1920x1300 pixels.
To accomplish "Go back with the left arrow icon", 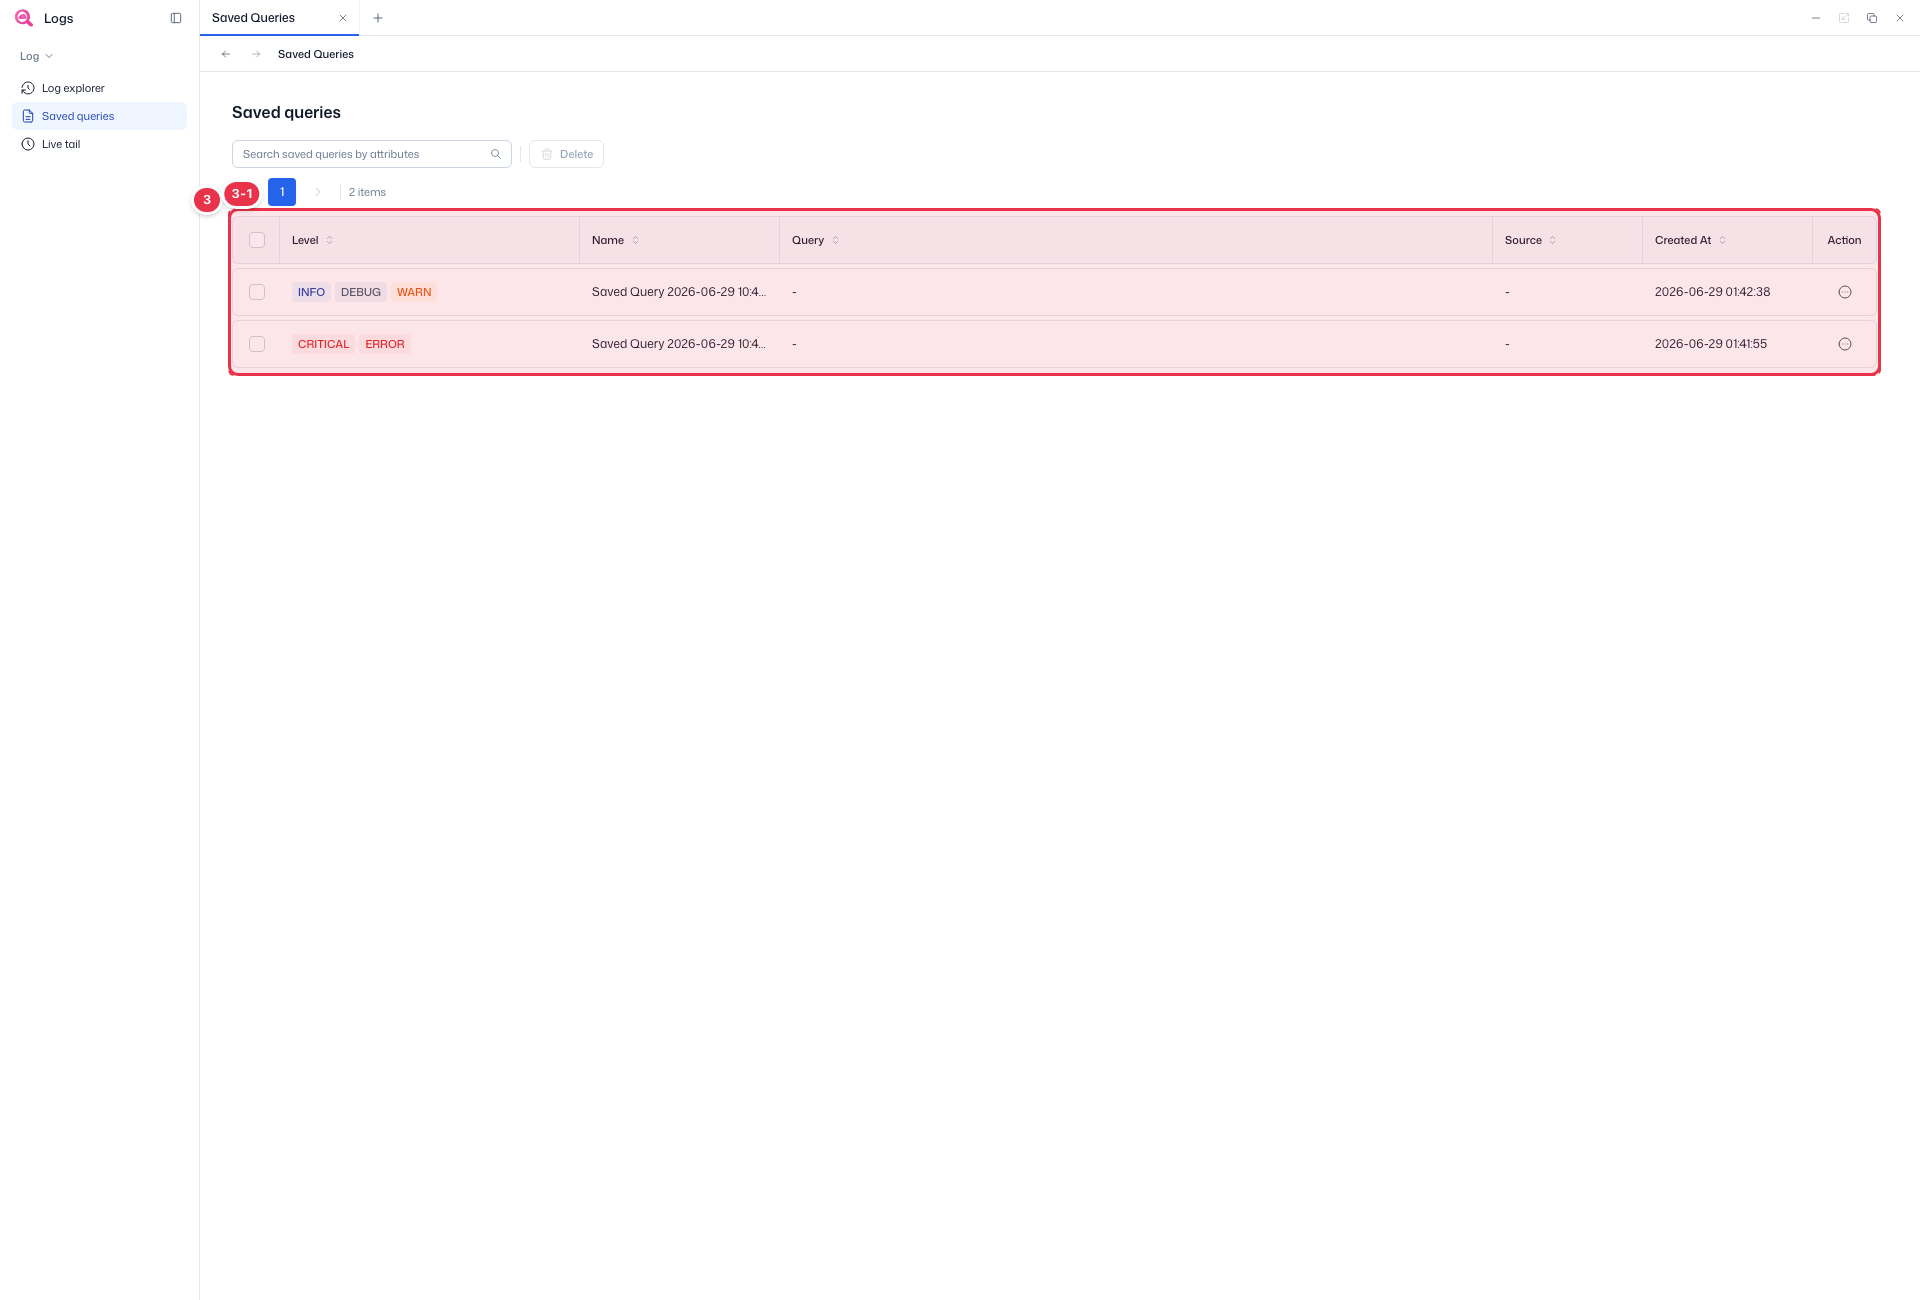I will click(226, 54).
